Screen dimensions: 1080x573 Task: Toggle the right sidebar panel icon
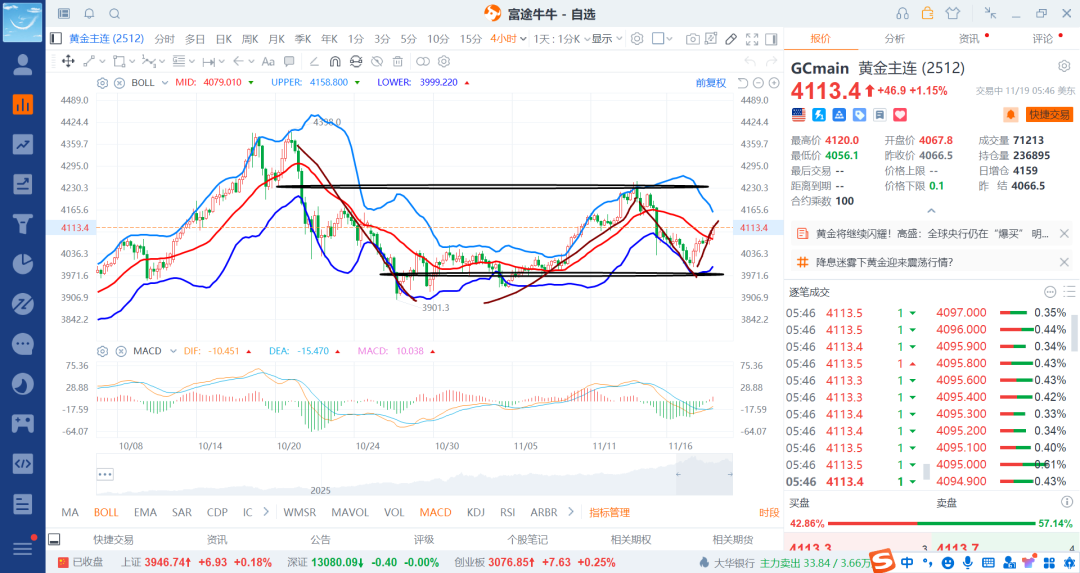click(x=771, y=39)
